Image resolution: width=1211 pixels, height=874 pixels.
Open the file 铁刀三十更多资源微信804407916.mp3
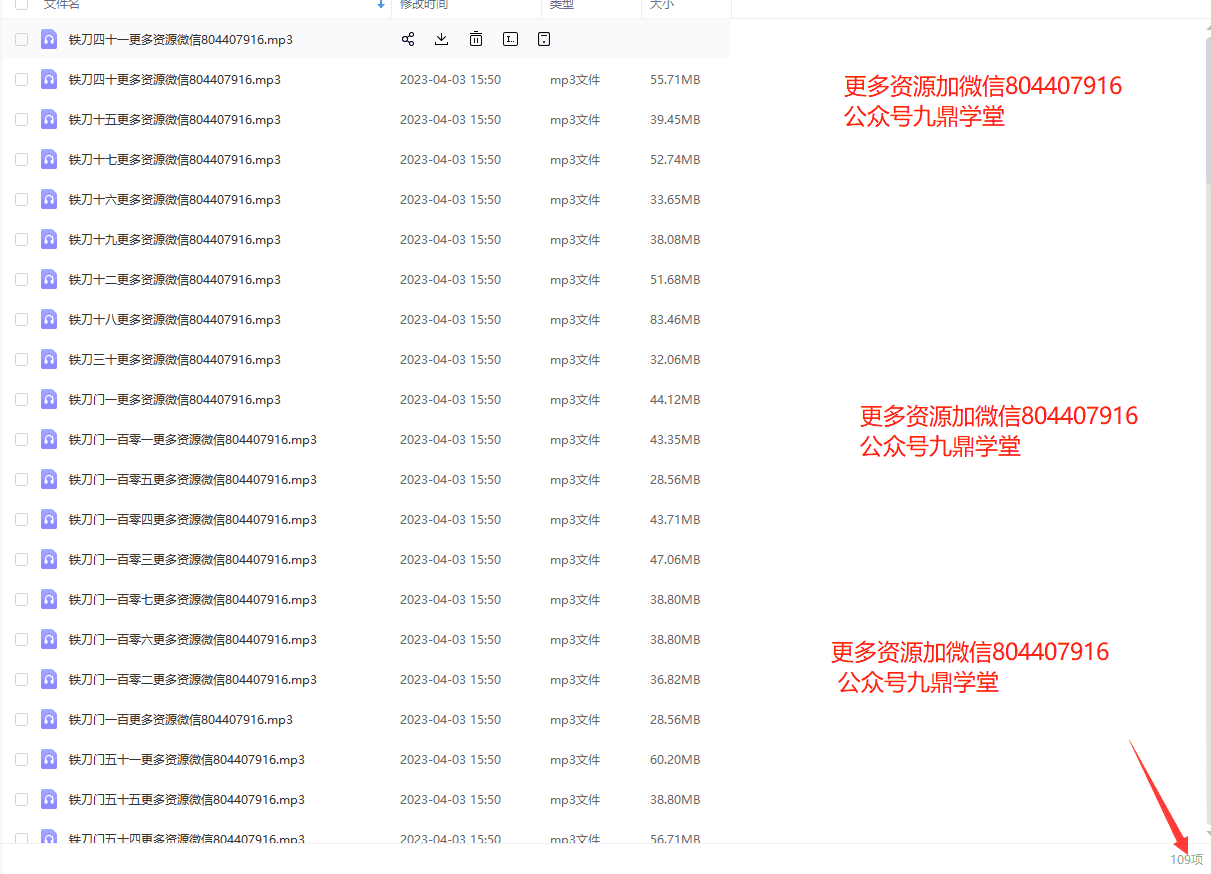pyautogui.click(x=174, y=359)
